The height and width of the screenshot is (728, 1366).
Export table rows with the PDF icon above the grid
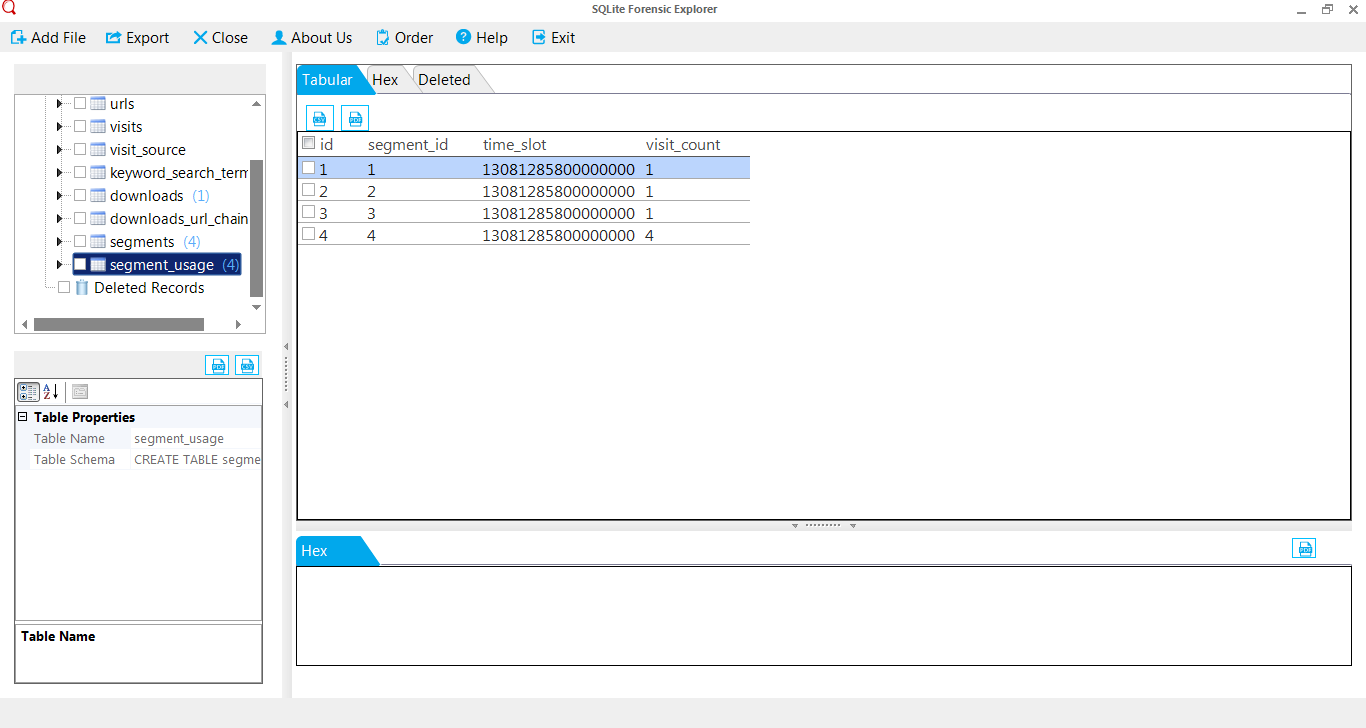355,118
